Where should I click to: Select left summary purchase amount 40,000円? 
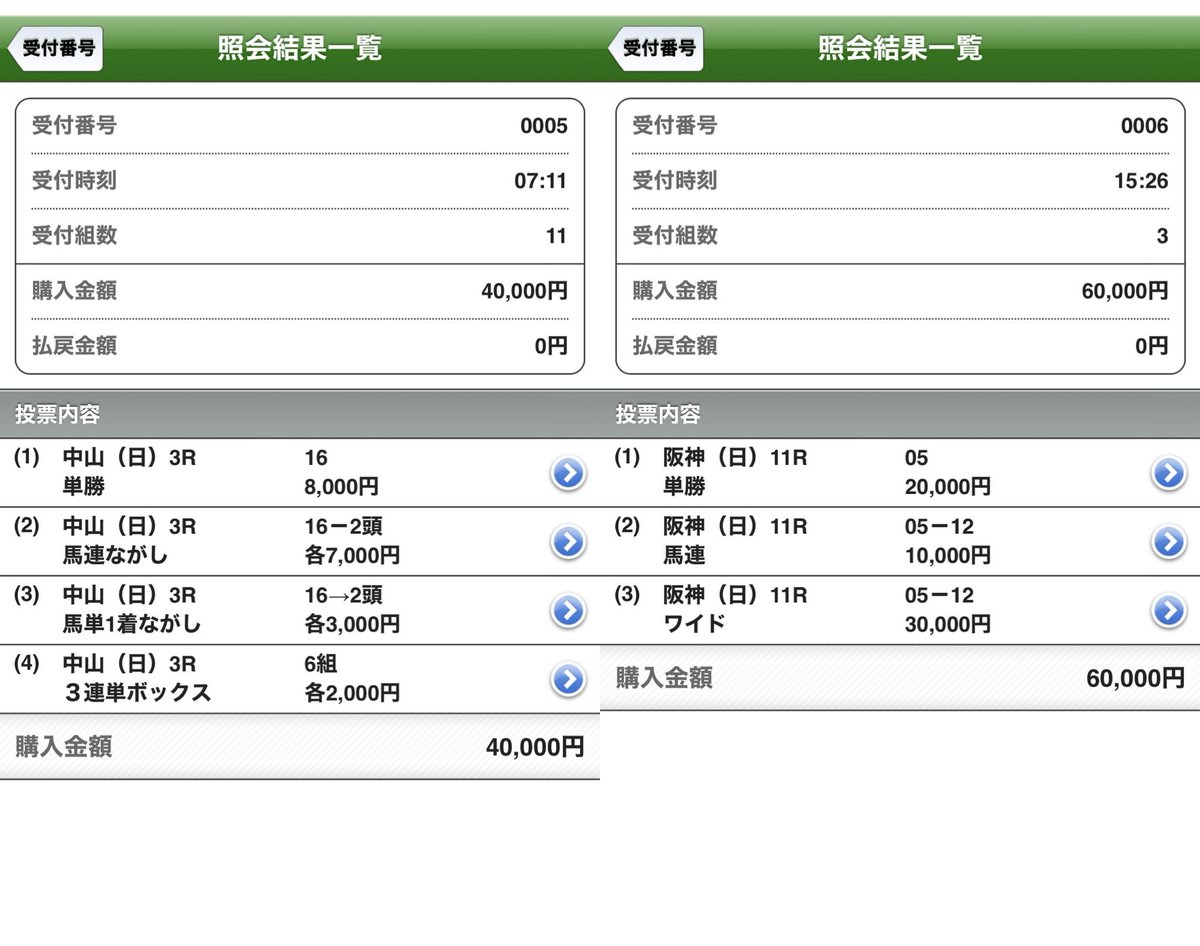[524, 291]
